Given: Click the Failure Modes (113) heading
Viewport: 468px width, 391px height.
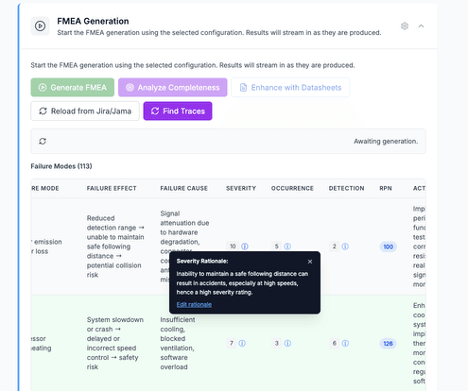Looking at the screenshot, I should tap(61, 166).
